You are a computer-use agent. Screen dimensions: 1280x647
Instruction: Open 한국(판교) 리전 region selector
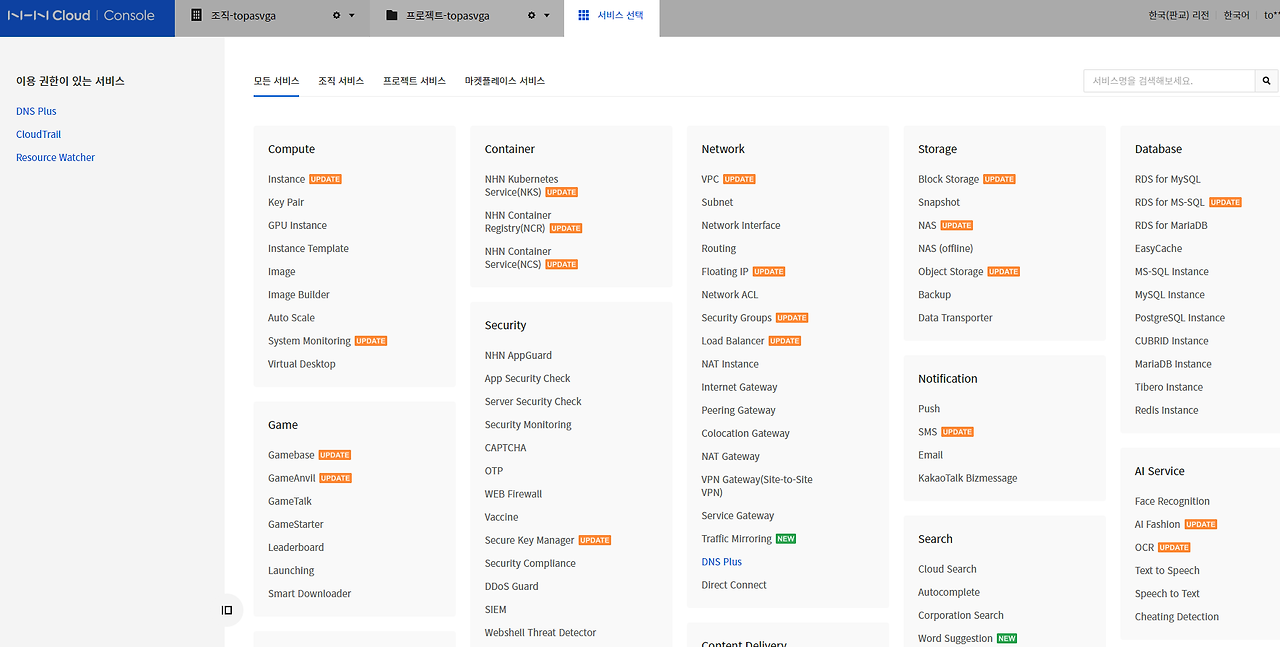pos(1179,16)
